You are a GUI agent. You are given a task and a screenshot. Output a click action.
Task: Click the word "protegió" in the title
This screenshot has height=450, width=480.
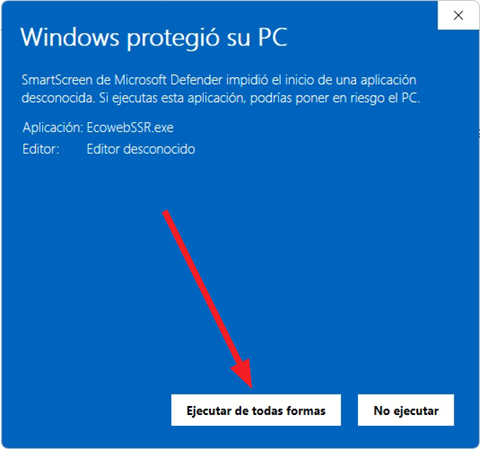click(x=173, y=39)
